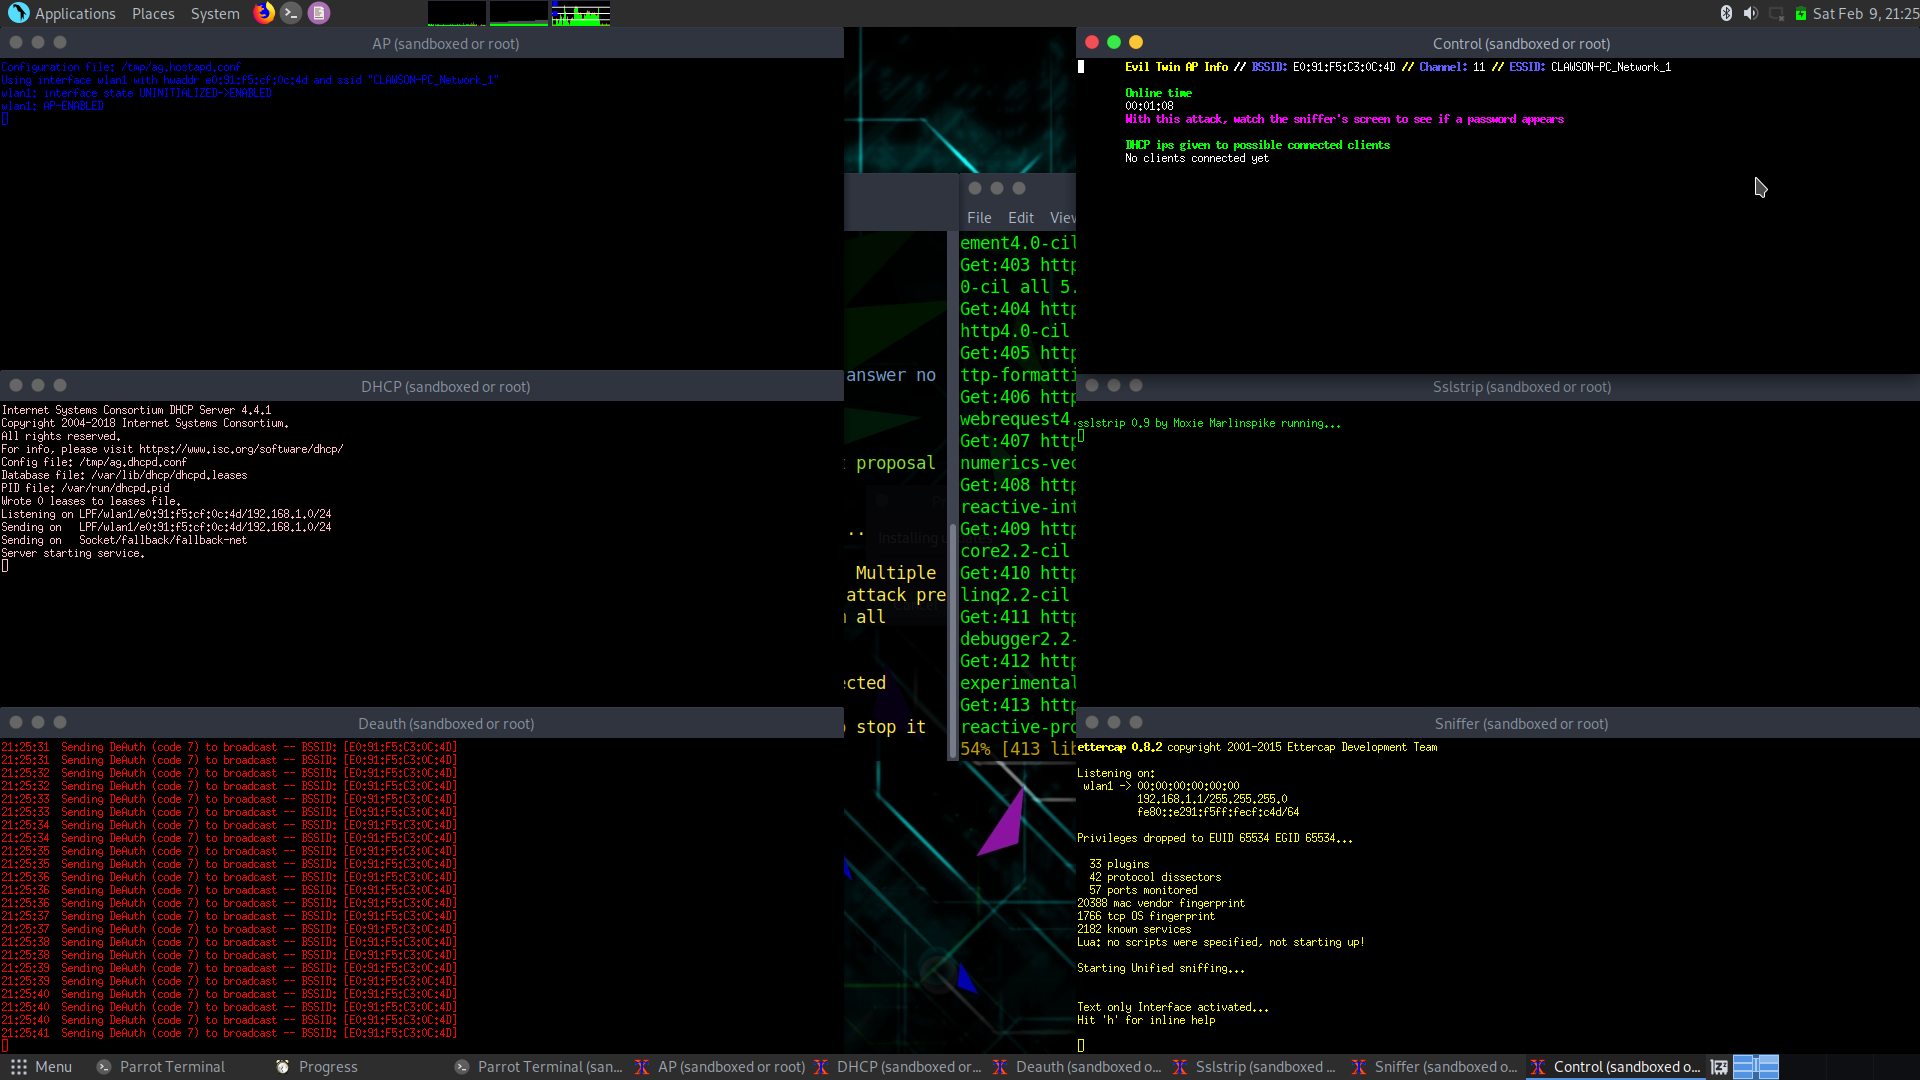Click 'wlan1: AP-ENABLED' line in AP window
Image resolution: width=1920 pixels, height=1080 pixels.
coord(53,106)
